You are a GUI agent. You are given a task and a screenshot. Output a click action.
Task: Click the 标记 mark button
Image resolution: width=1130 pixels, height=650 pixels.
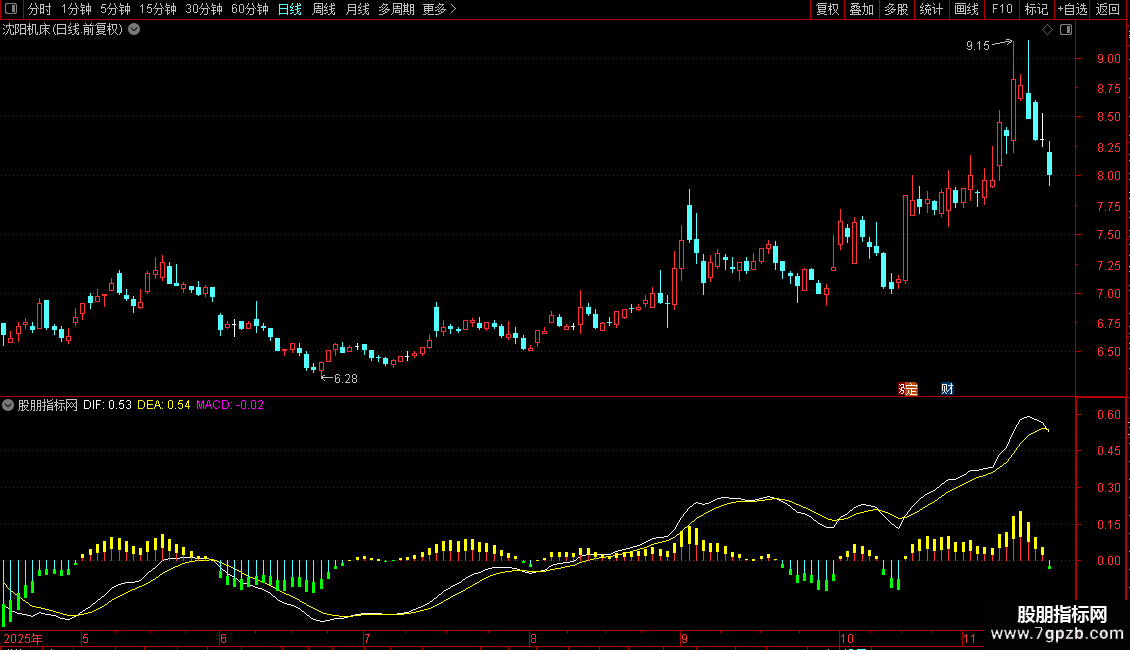(x=1036, y=9)
